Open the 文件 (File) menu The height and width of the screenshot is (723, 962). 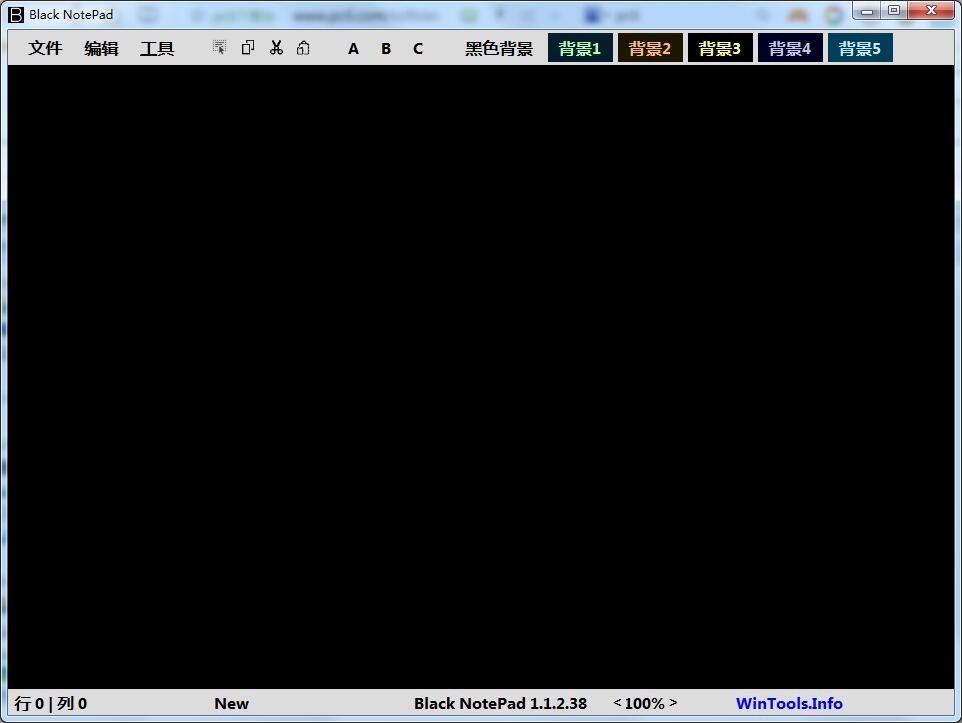point(46,48)
